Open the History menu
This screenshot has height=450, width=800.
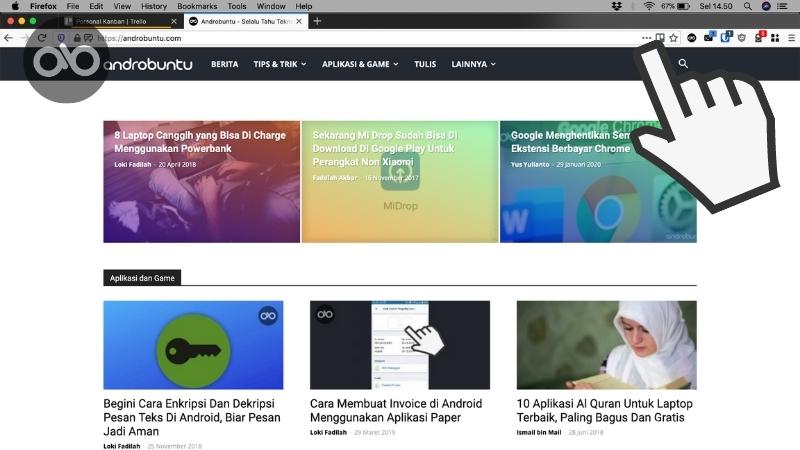point(154,6)
